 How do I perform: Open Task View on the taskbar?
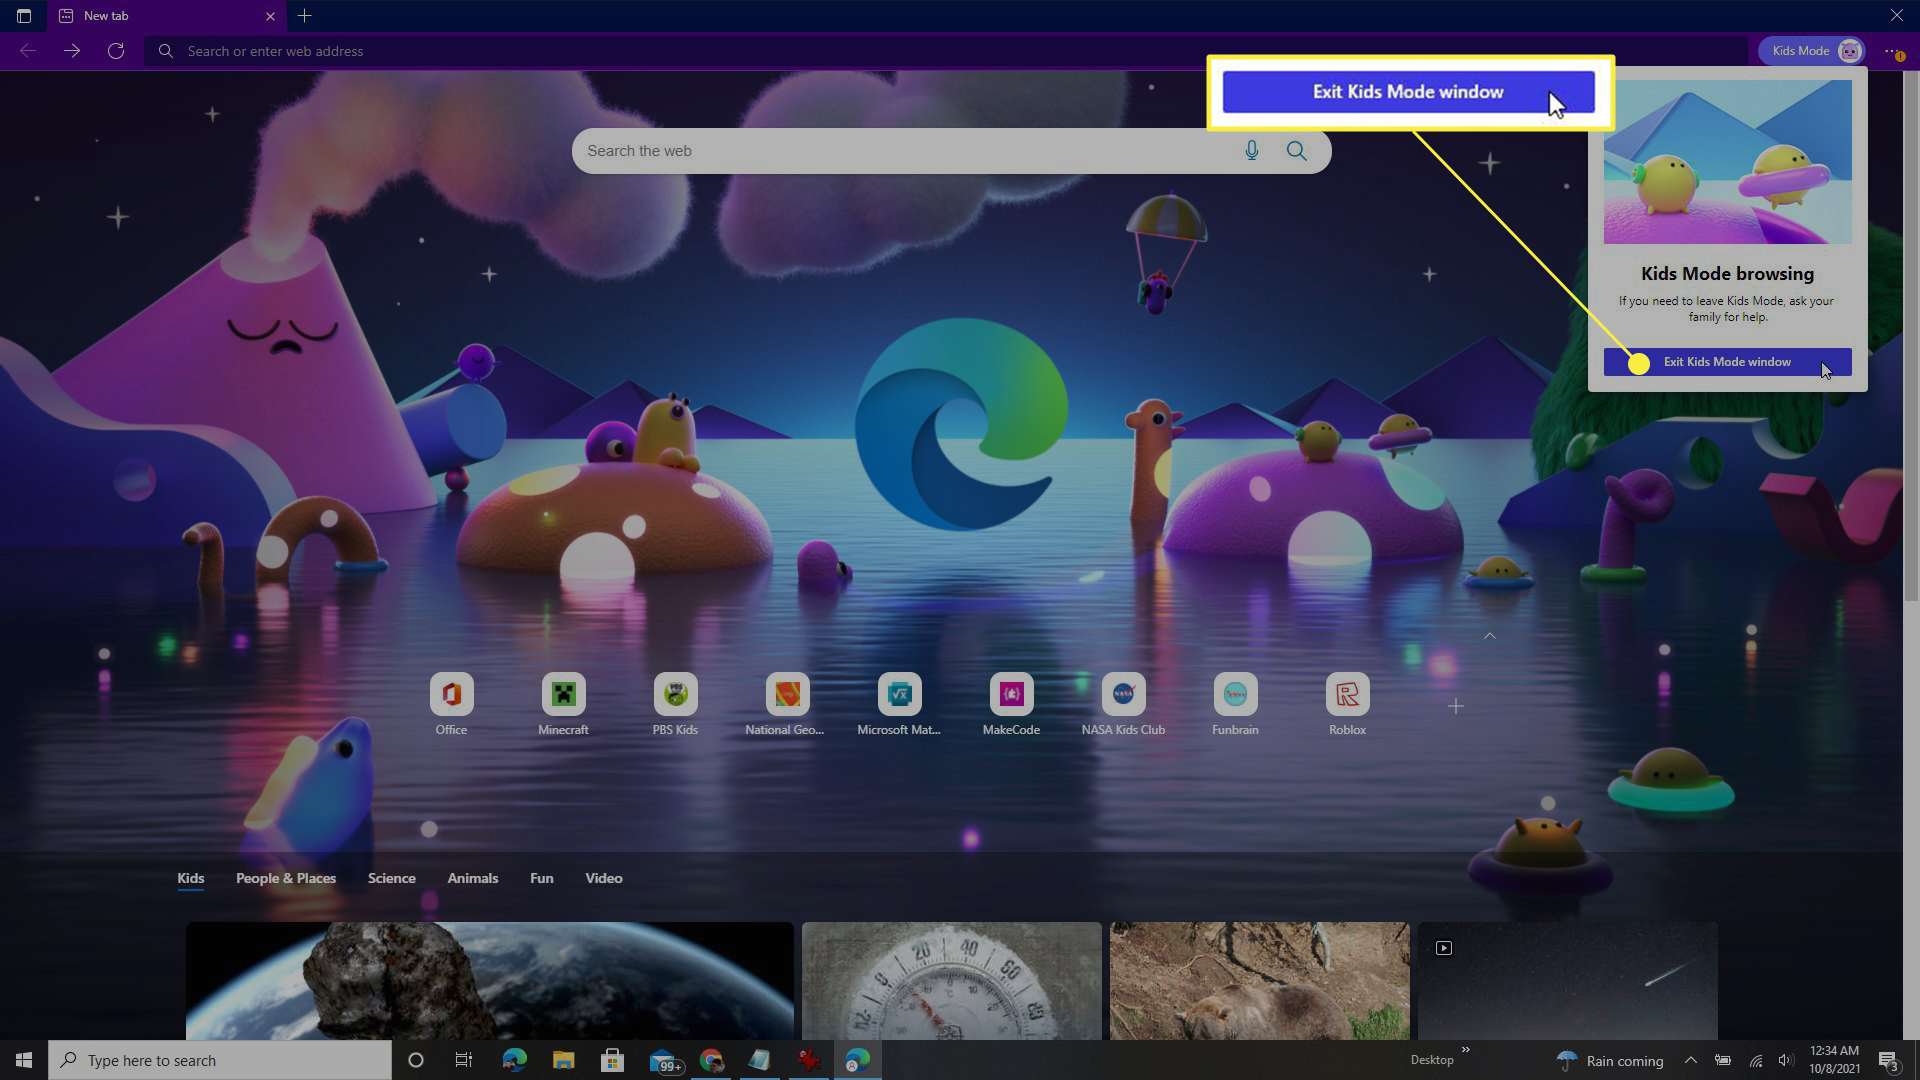[464, 1060]
